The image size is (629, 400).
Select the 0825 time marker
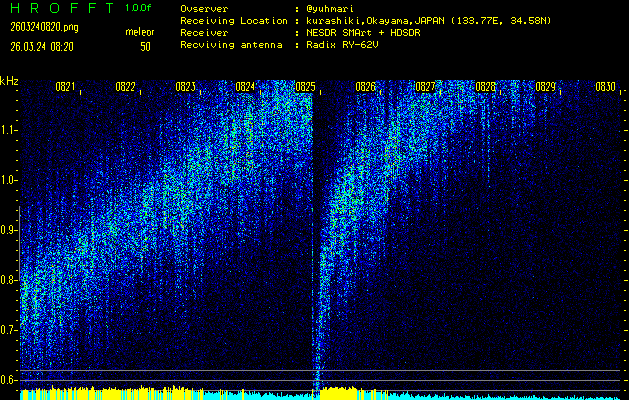305,88
